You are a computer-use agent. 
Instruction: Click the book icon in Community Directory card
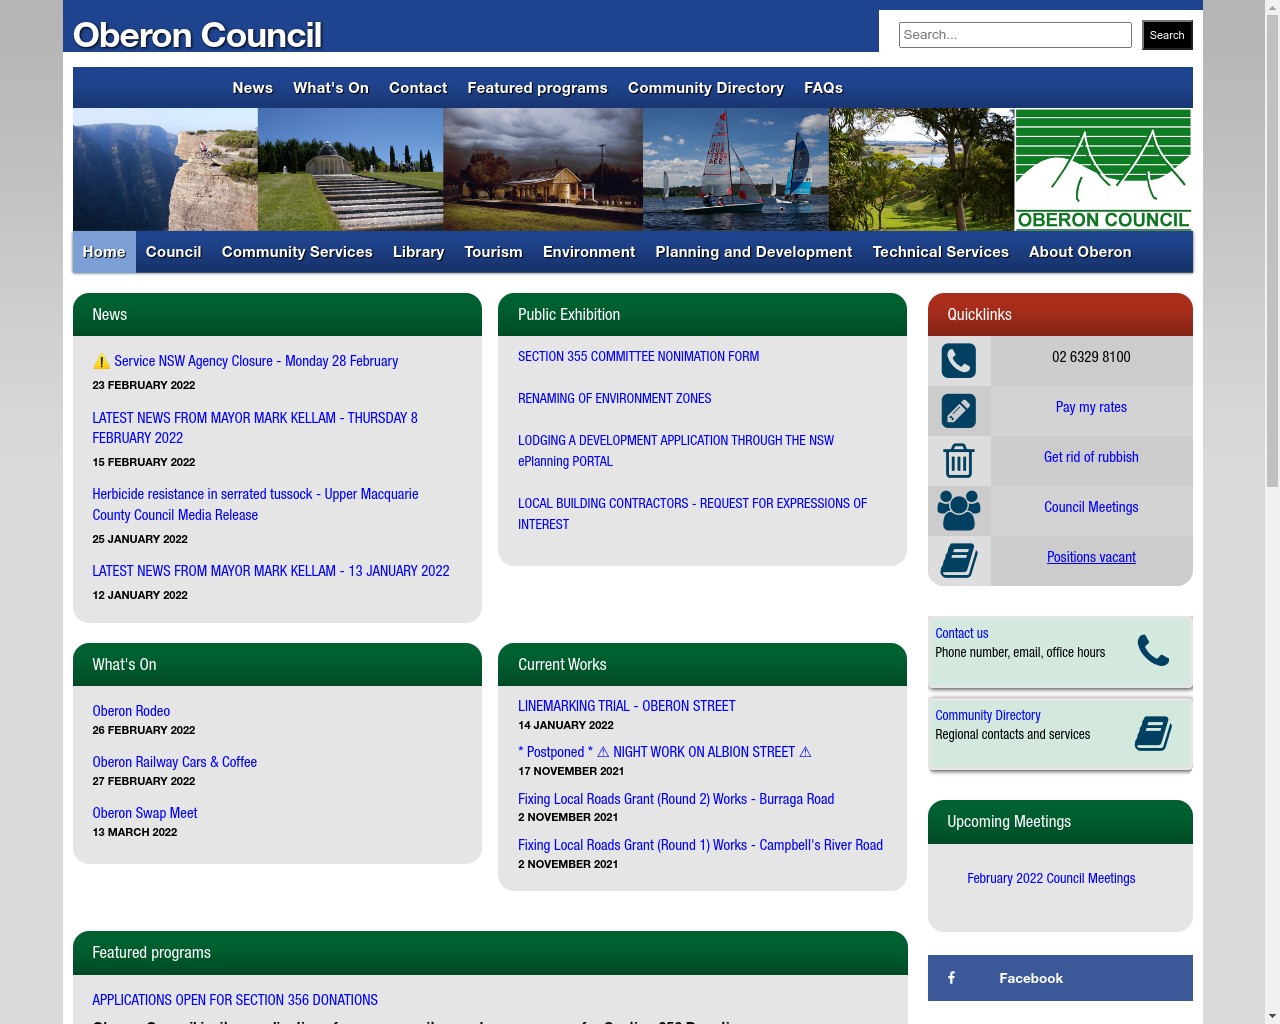[x=1153, y=733]
